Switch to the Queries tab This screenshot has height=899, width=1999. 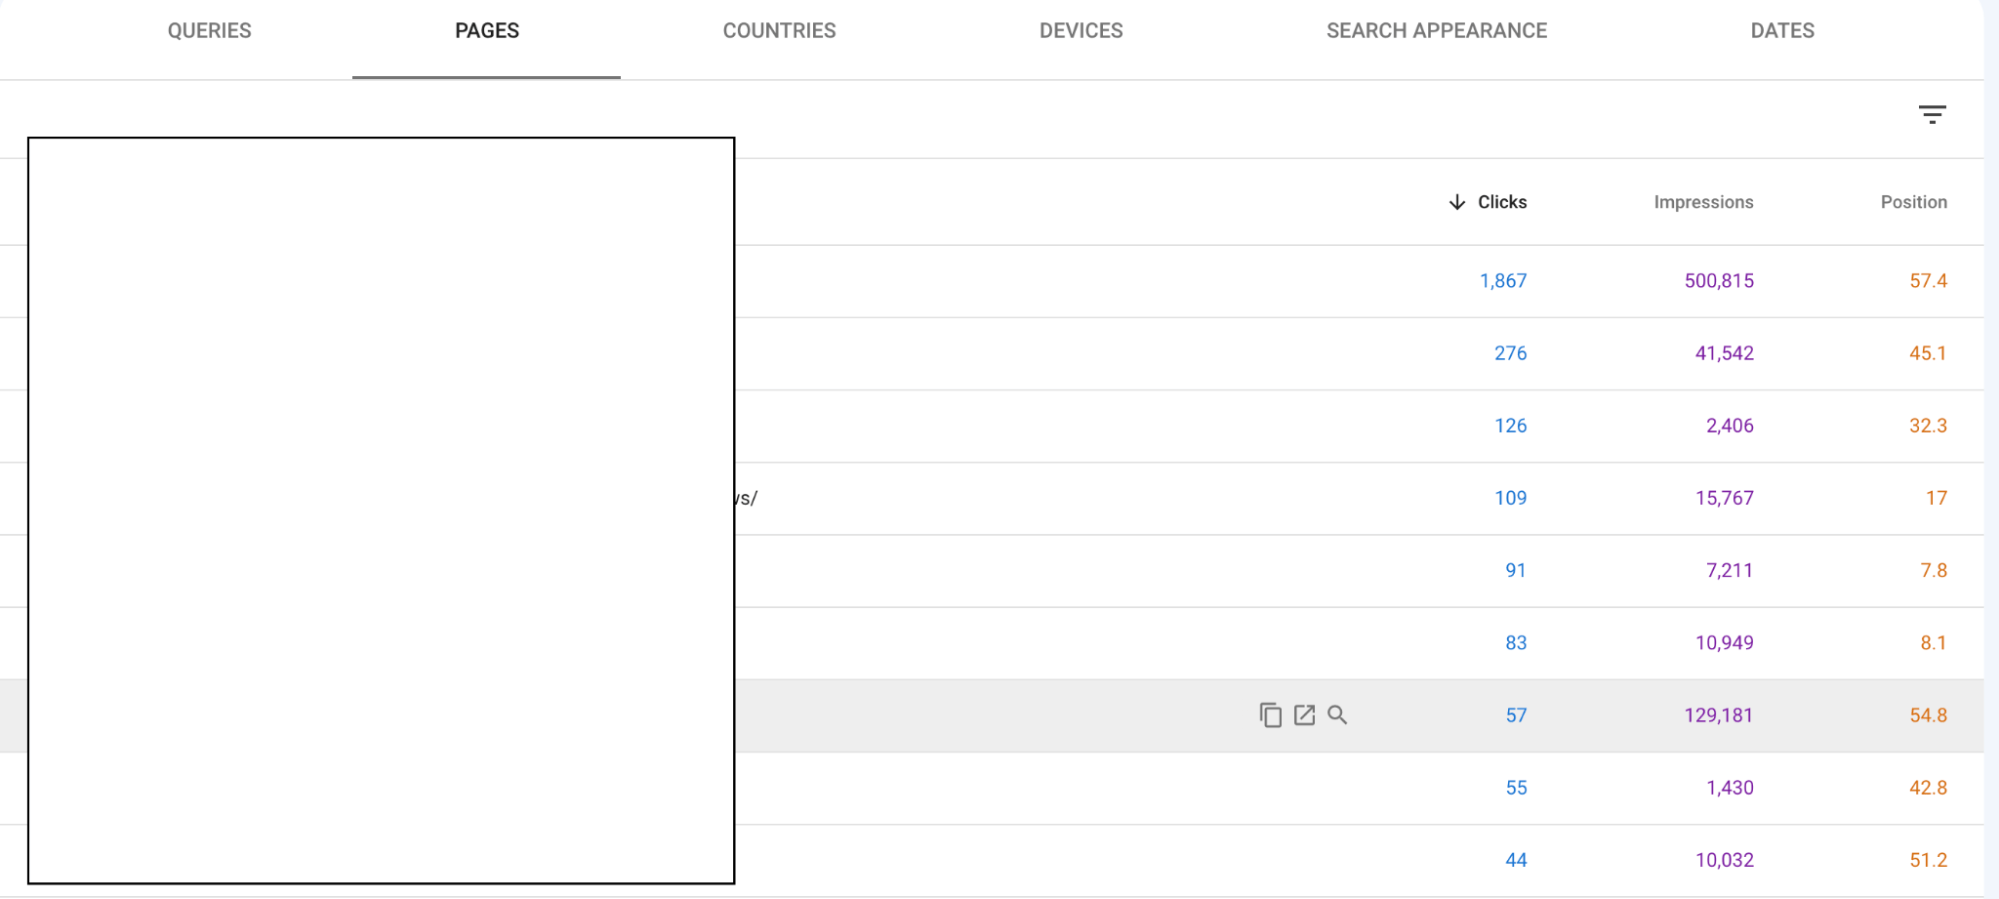point(209,31)
